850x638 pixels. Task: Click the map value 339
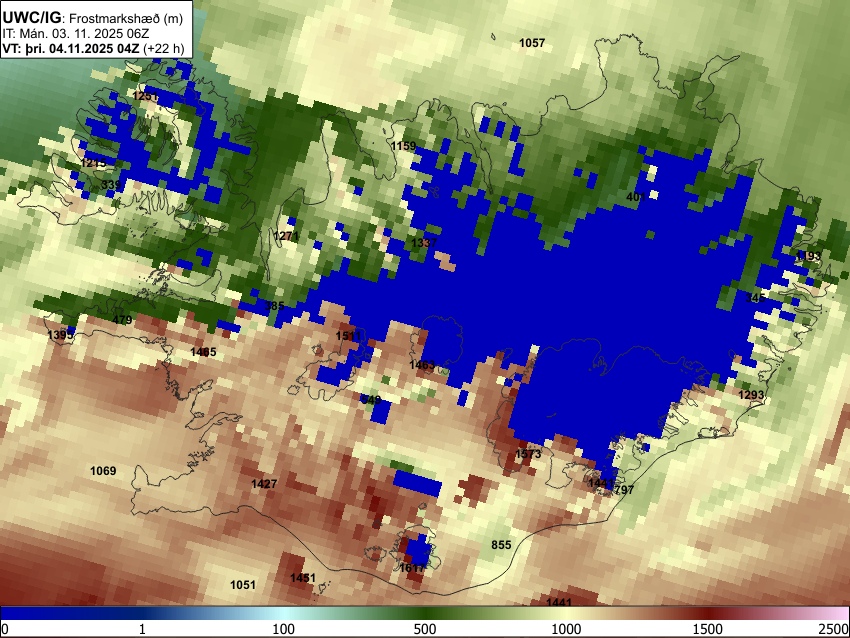[111, 185]
